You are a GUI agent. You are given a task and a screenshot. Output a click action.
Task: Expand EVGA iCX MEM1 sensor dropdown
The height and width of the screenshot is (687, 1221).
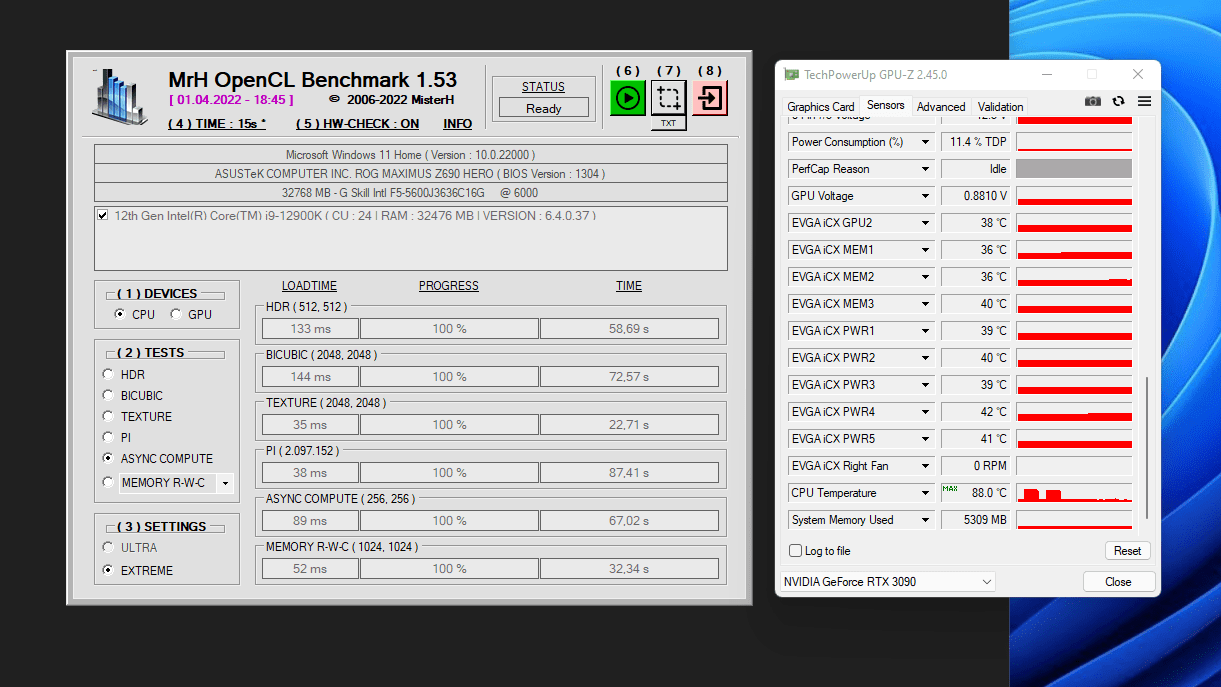coord(926,250)
